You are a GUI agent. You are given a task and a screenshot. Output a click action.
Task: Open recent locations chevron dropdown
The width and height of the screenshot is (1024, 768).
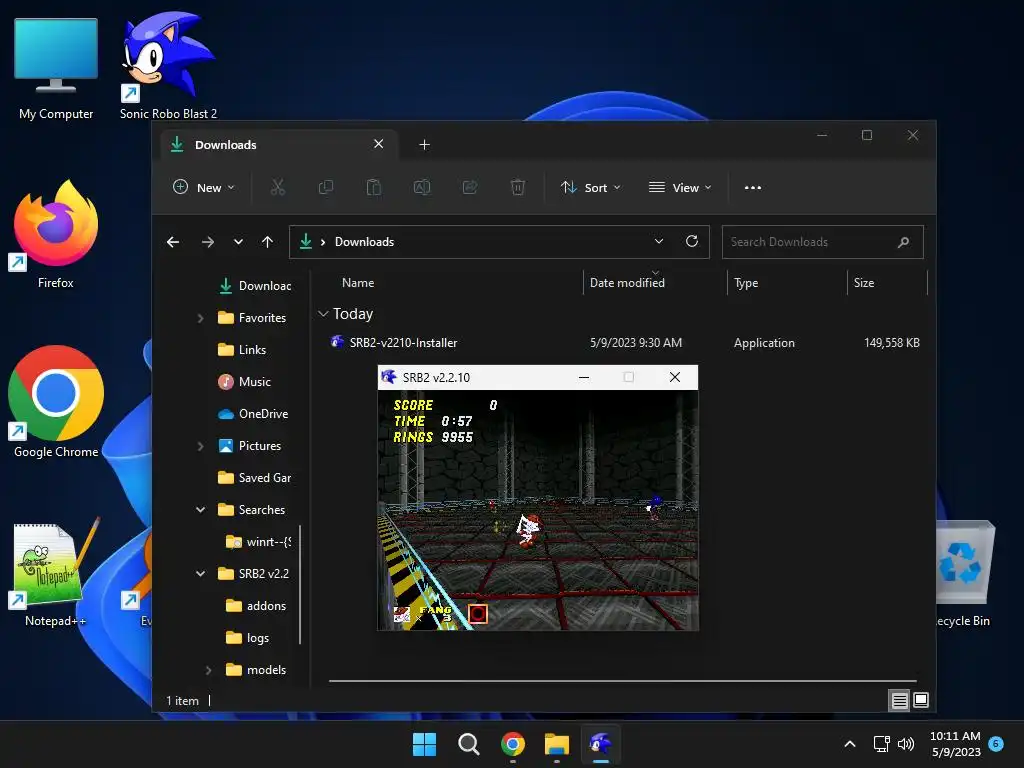tap(238, 242)
